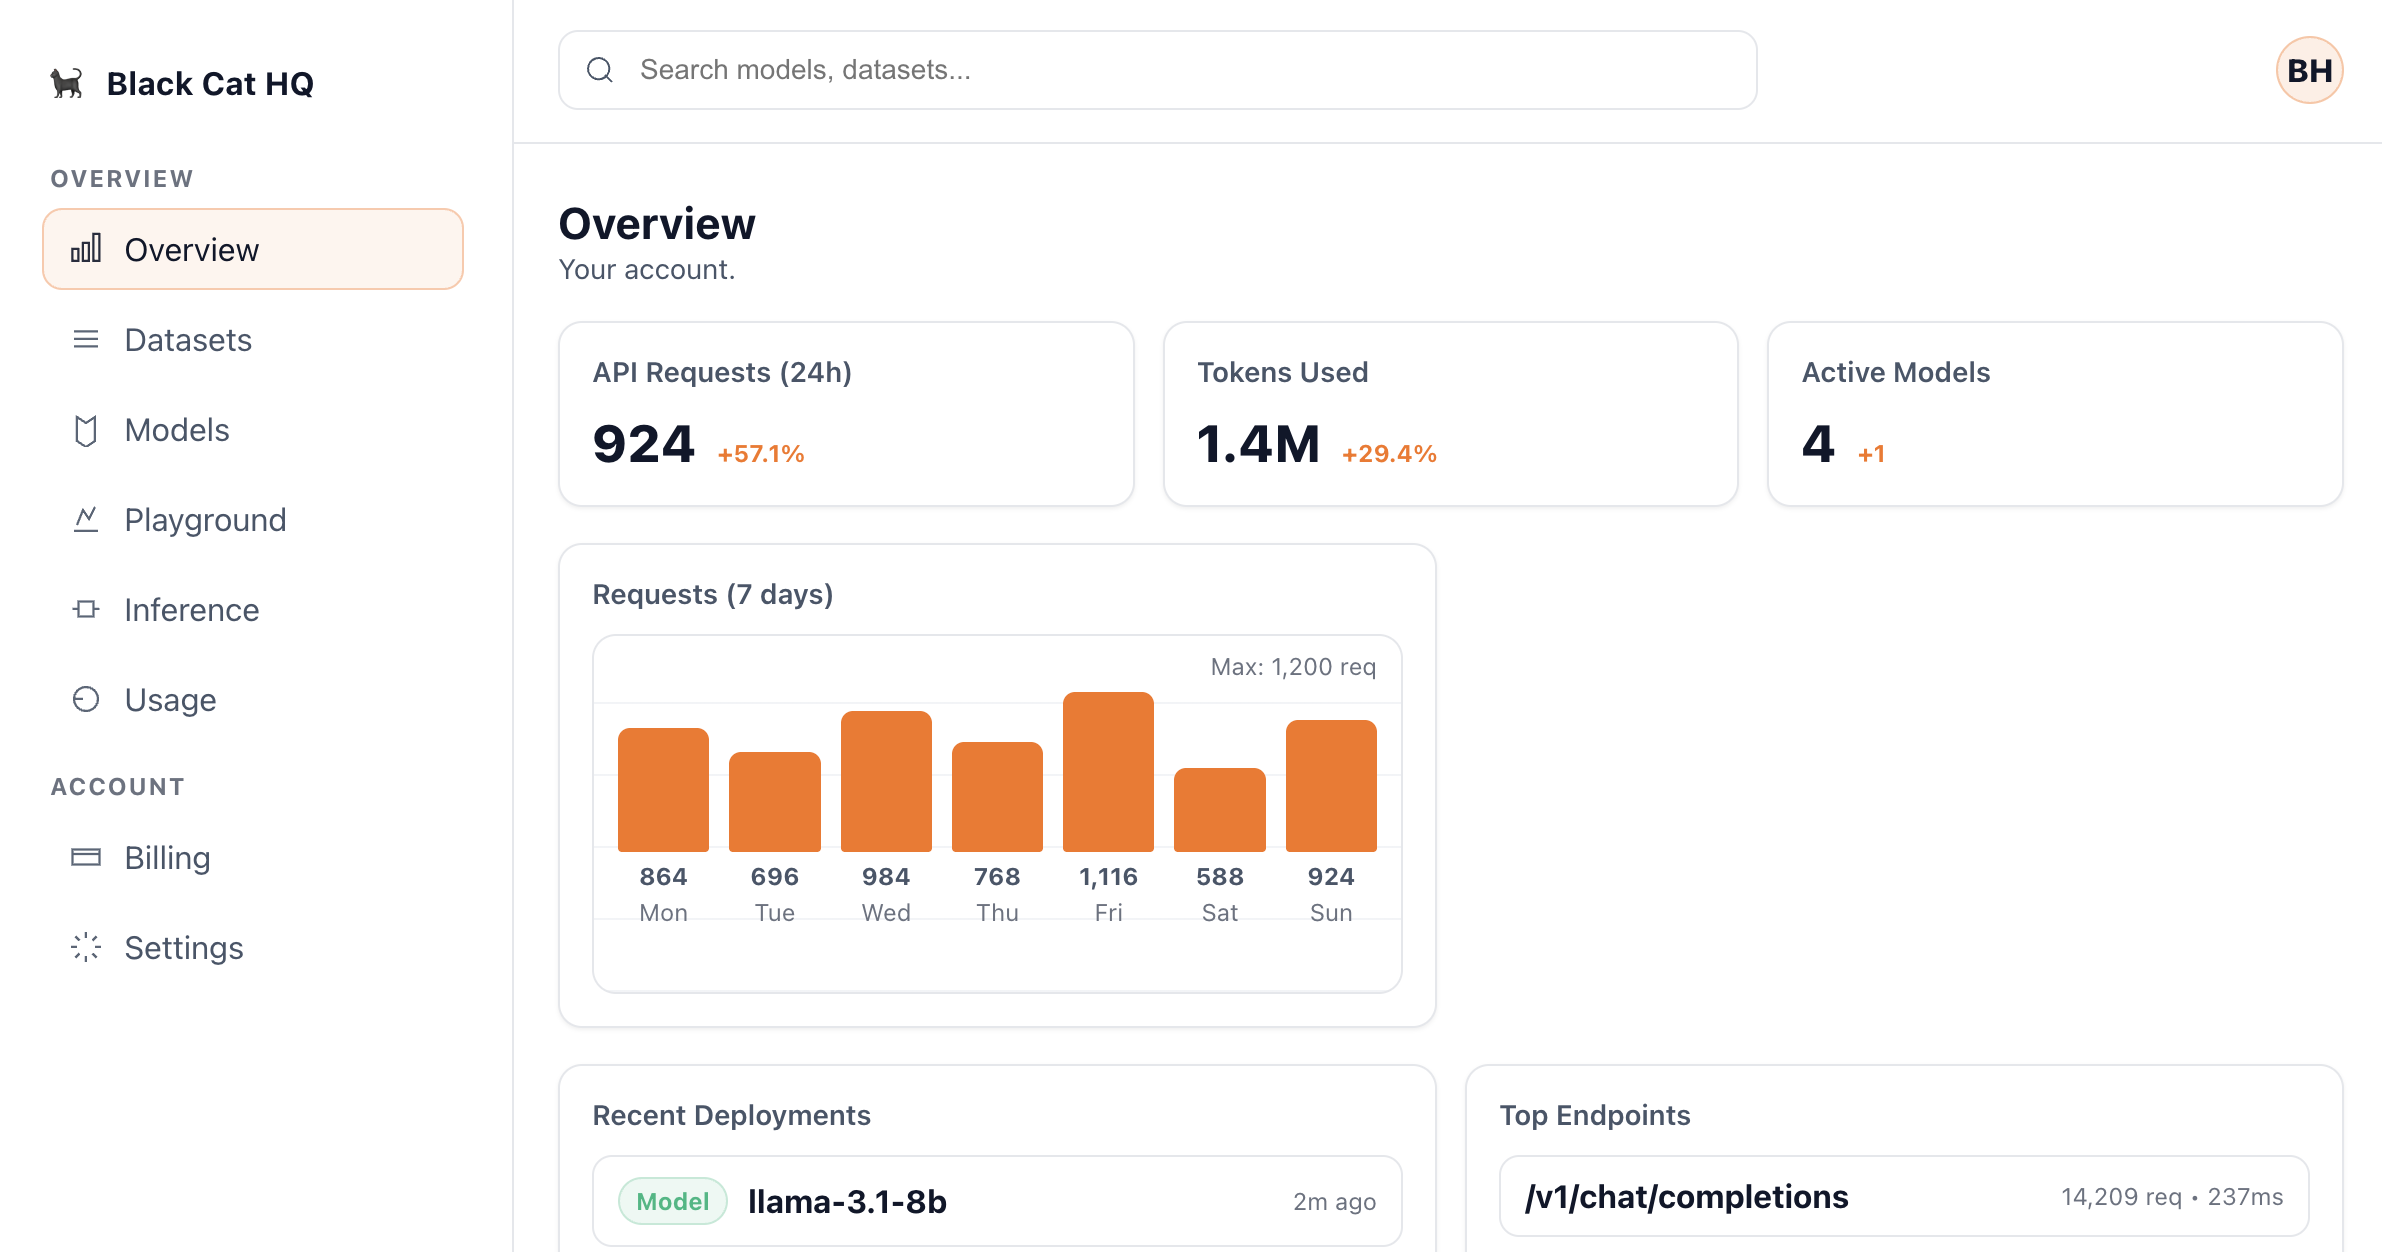Image resolution: width=2382 pixels, height=1252 pixels.
Task: Click the Datasets list icon
Action: 86,340
